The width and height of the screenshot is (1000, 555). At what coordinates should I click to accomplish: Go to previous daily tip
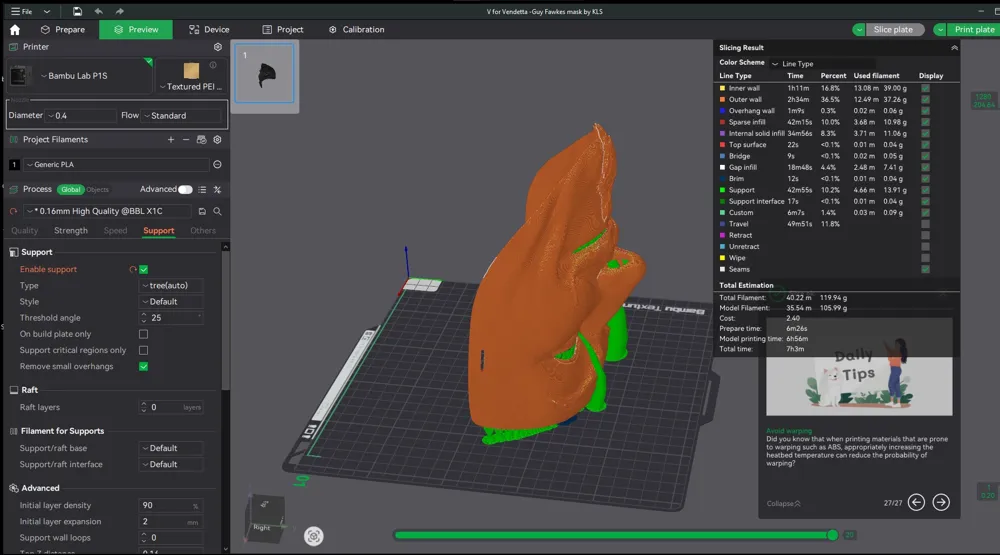point(916,503)
